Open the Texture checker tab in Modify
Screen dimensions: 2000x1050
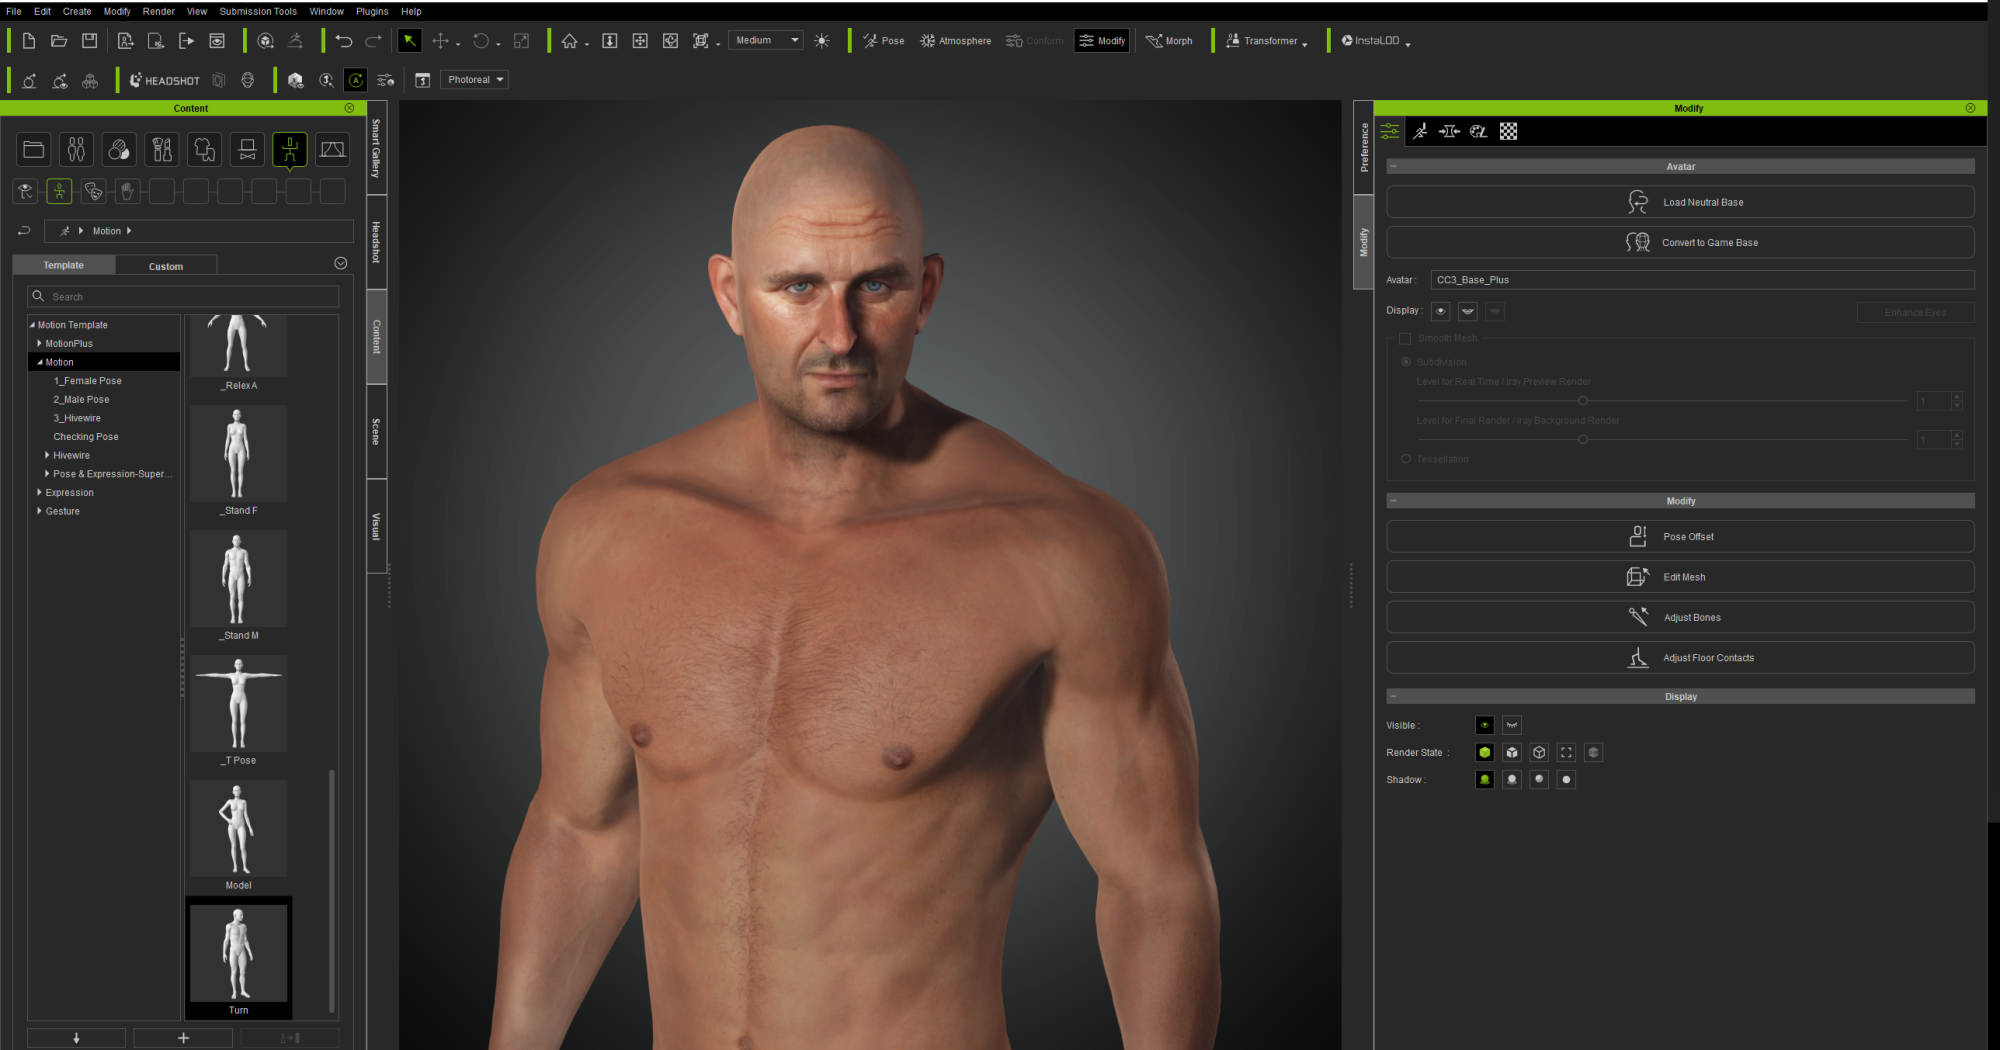tap(1509, 131)
